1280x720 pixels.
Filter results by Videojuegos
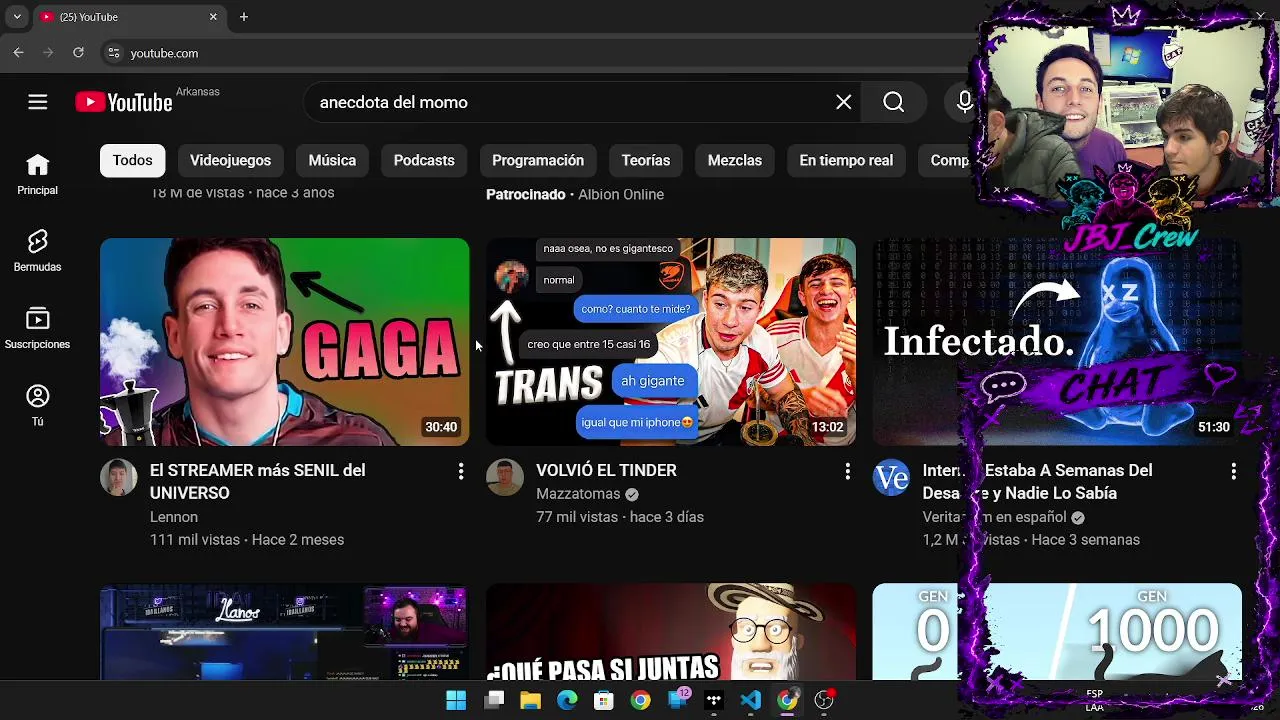pos(230,160)
